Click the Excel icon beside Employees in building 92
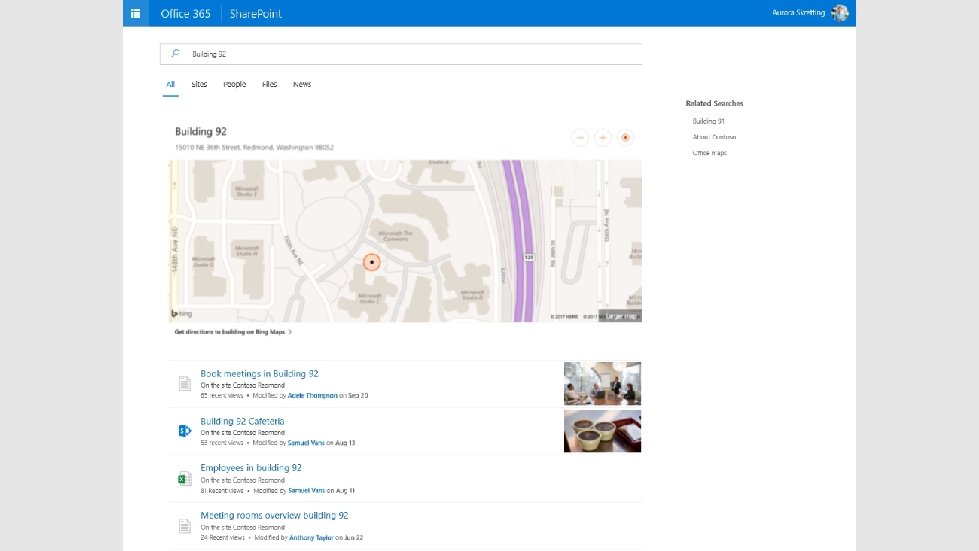This screenshot has height=551, width=979. (x=184, y=479)
